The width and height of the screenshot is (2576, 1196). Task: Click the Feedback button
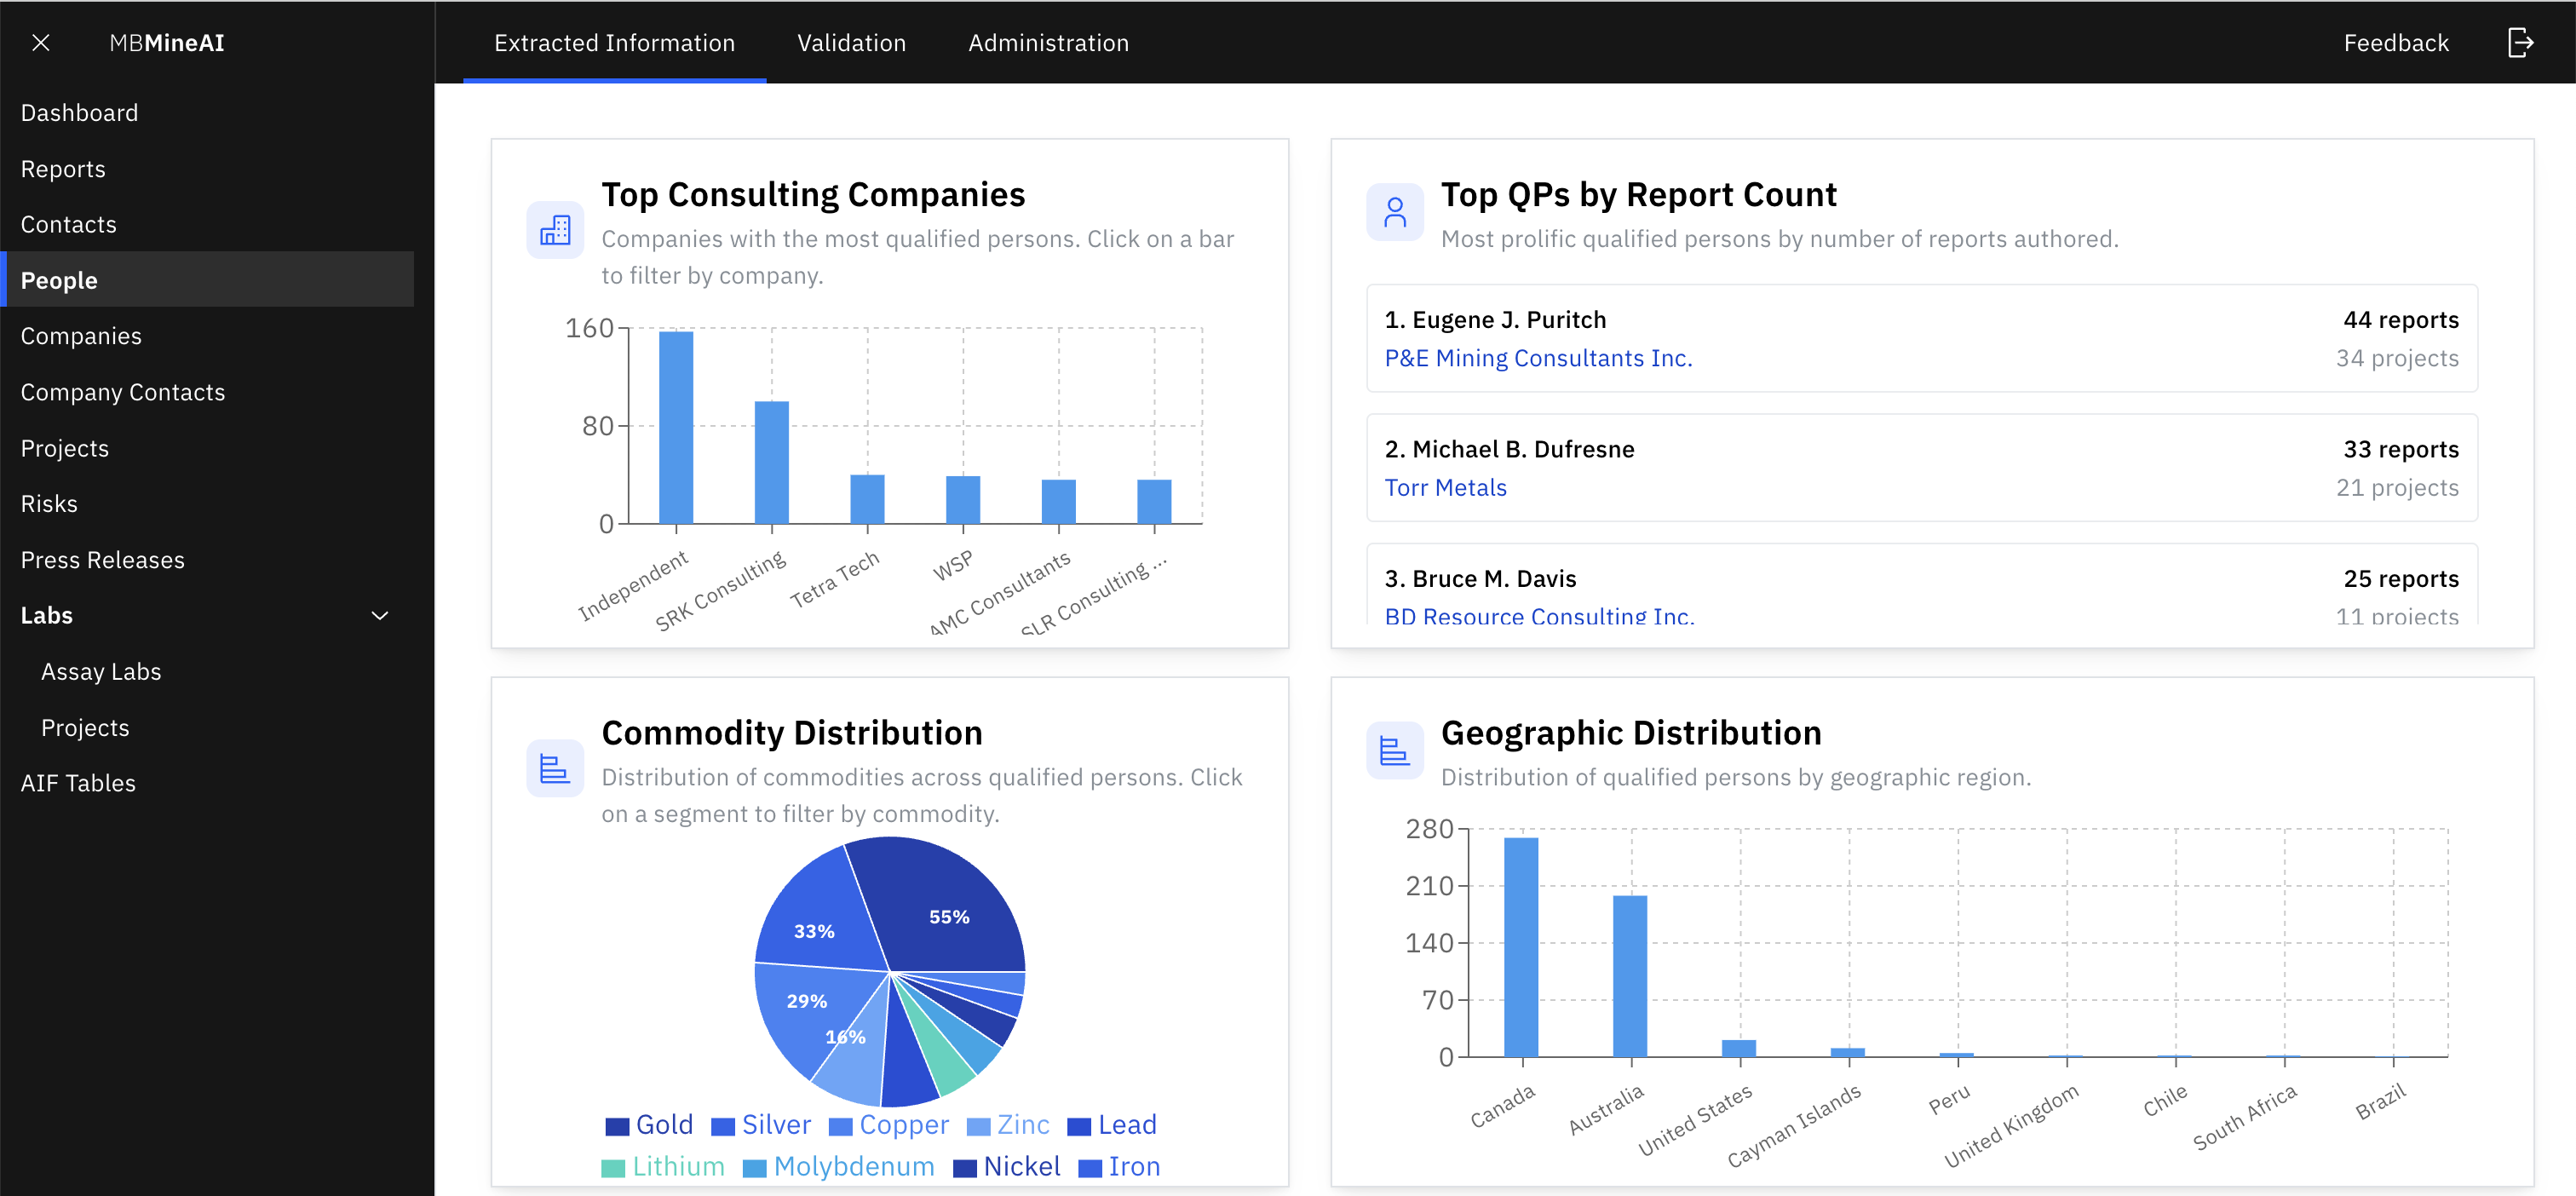2396,42
